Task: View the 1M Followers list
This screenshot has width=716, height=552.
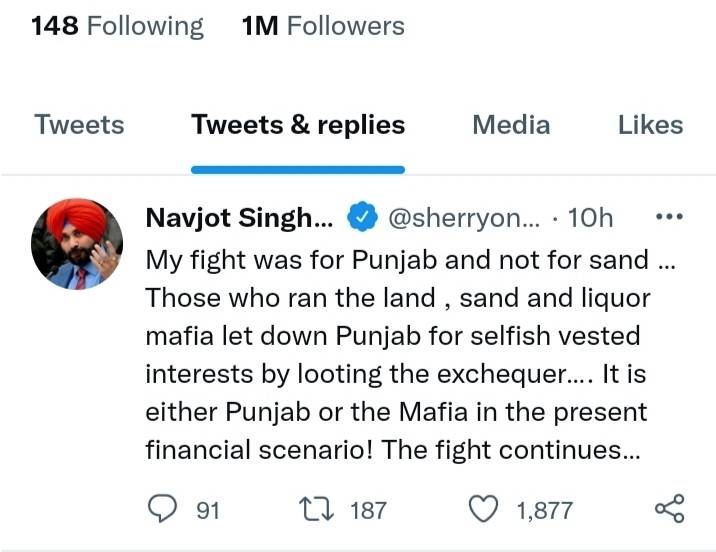Action: [323, 26]
